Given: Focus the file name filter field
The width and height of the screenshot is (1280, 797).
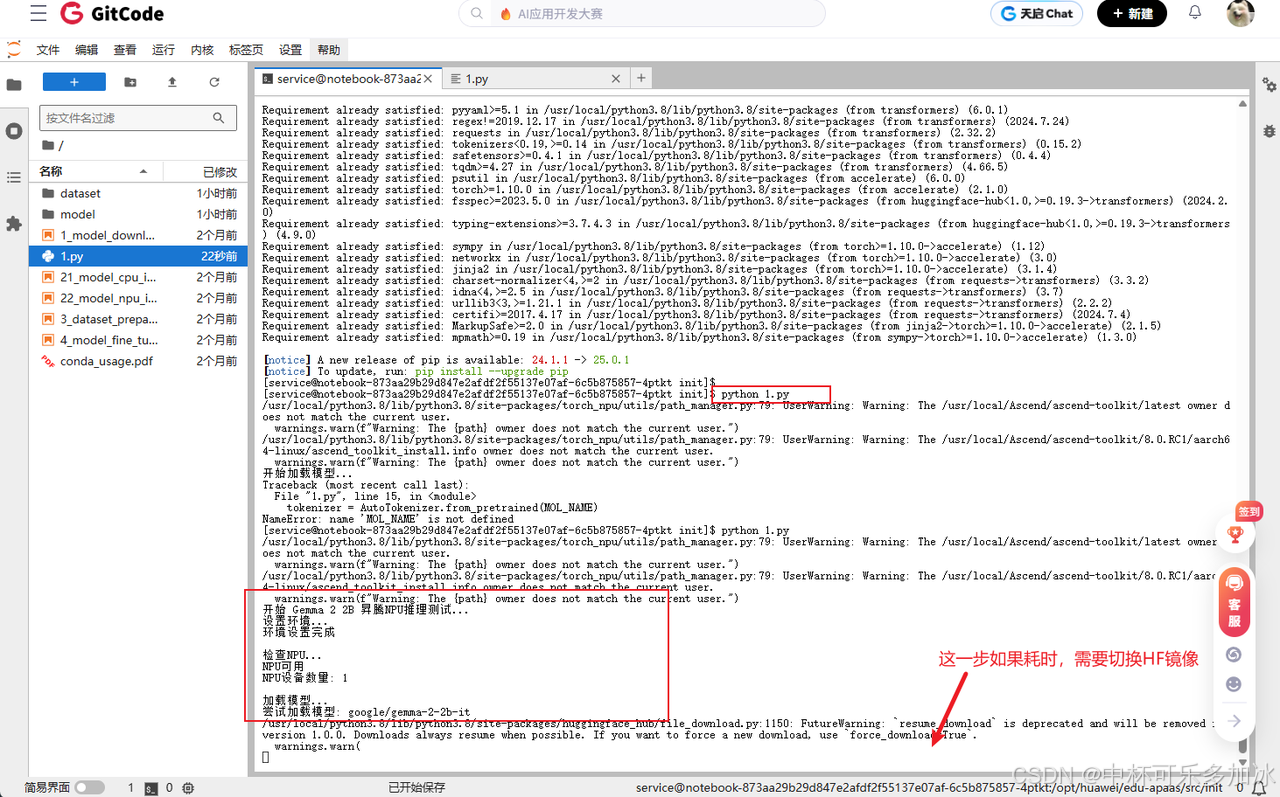Looking at the screenshot, I should click(x=138, y=118).
